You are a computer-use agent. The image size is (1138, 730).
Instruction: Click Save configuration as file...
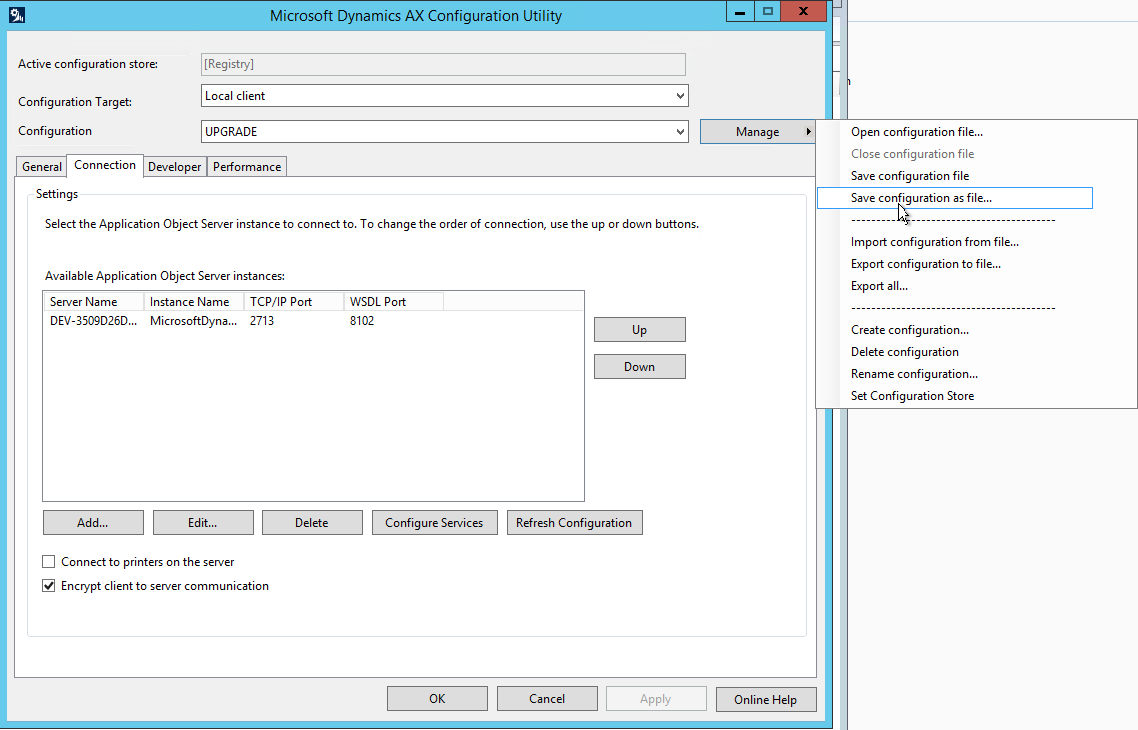coord(954,197)
